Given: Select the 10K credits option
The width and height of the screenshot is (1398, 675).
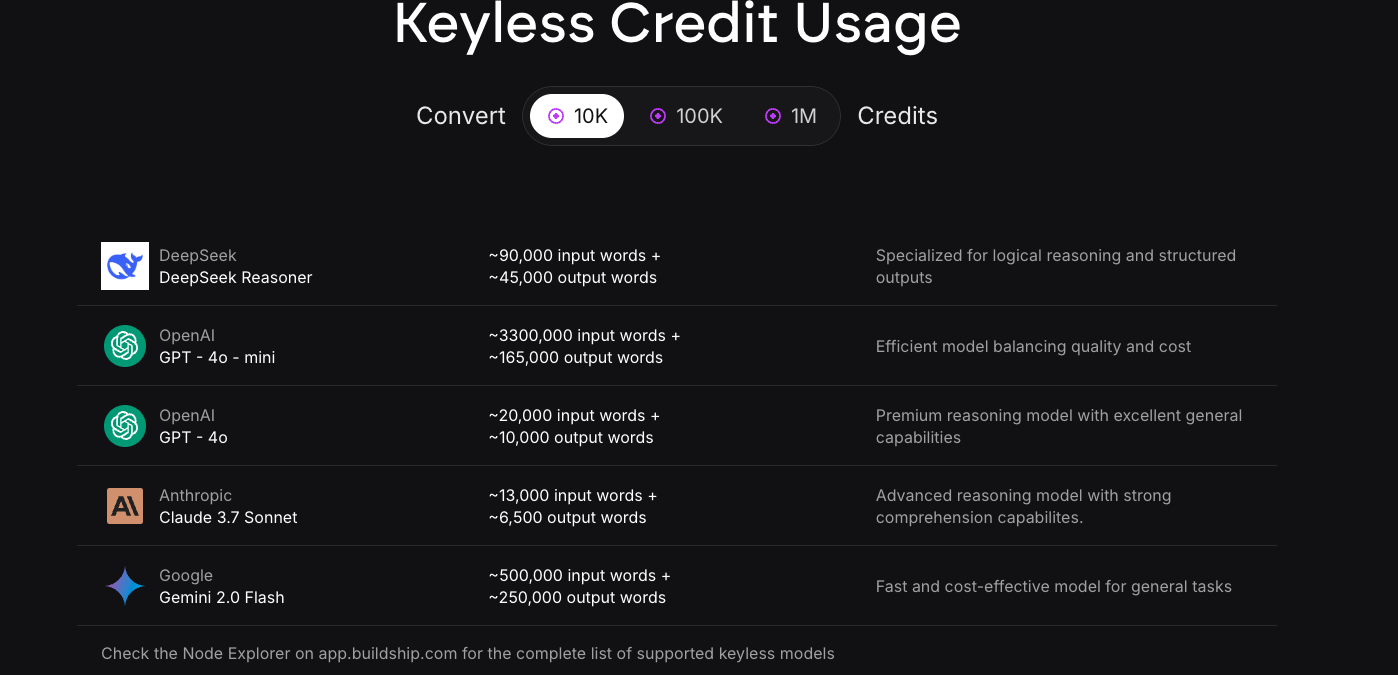Looking at the screenshot, I should point(577,116).
